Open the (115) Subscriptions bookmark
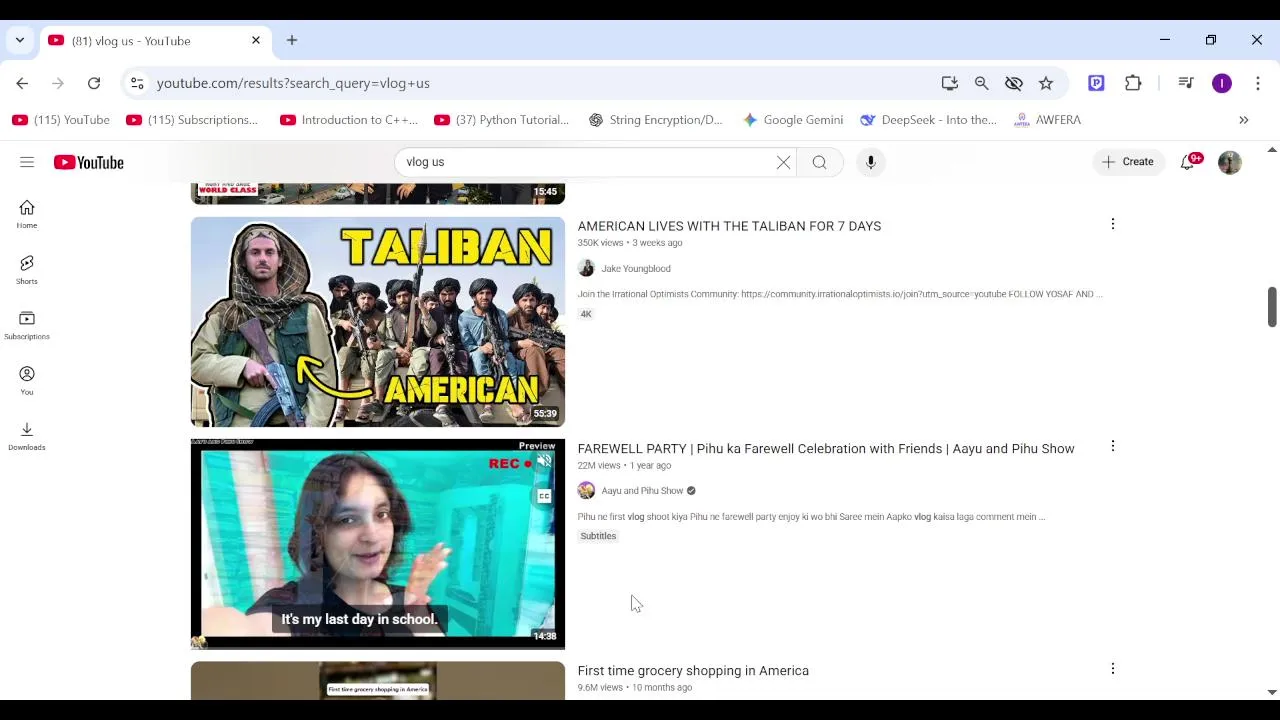 [192, 120]
